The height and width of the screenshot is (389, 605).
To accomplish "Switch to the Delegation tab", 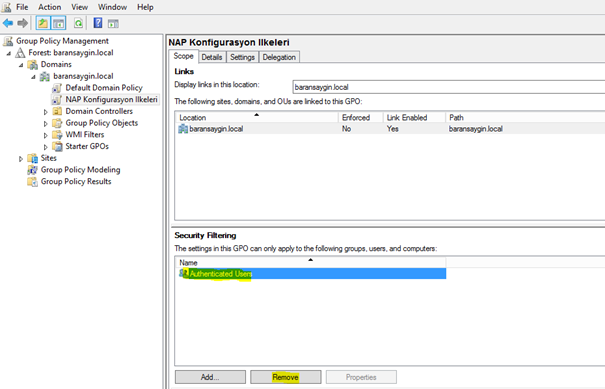I will coord(279,57).
